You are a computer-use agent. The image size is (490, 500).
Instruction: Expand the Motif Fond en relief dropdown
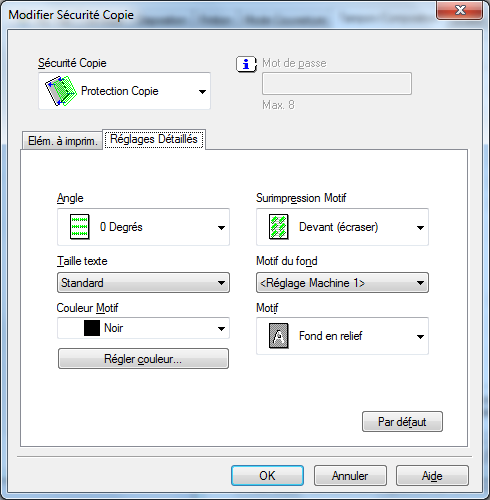point(420,336)
